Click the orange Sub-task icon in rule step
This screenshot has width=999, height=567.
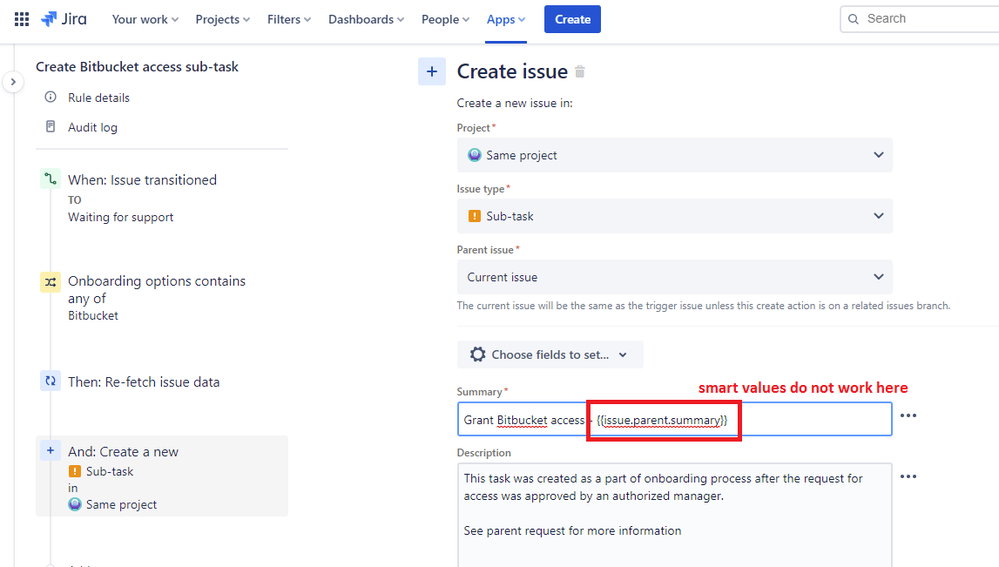pyautogui.click(x=75, y=471)
